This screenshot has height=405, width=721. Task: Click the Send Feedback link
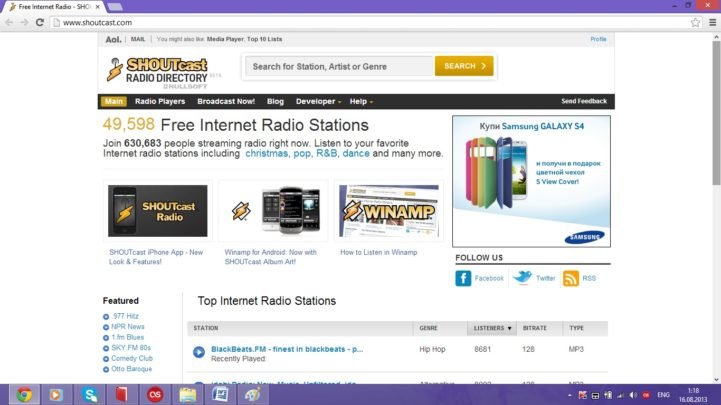pos(584,101)
